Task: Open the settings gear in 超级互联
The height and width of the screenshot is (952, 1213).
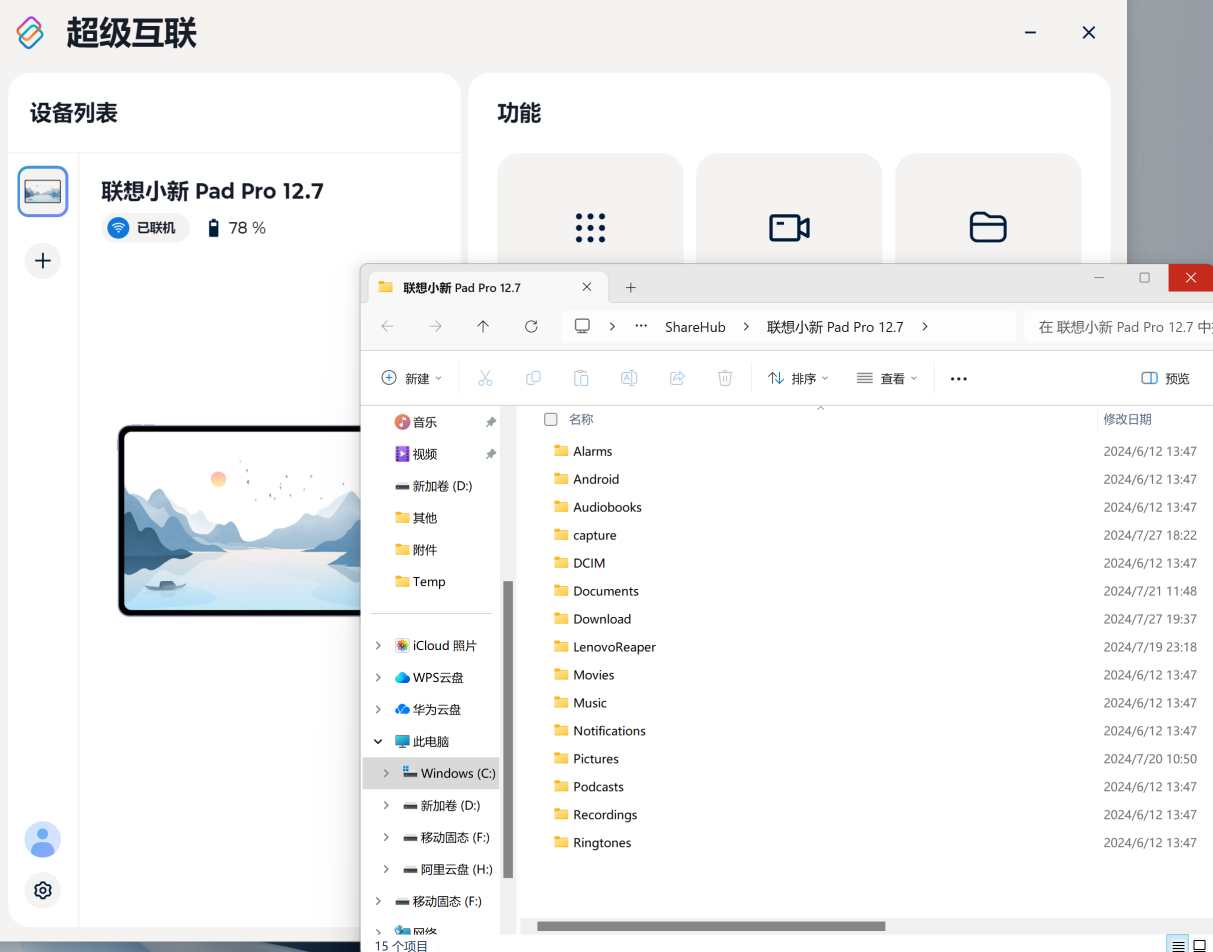Action: click(43, 890)
